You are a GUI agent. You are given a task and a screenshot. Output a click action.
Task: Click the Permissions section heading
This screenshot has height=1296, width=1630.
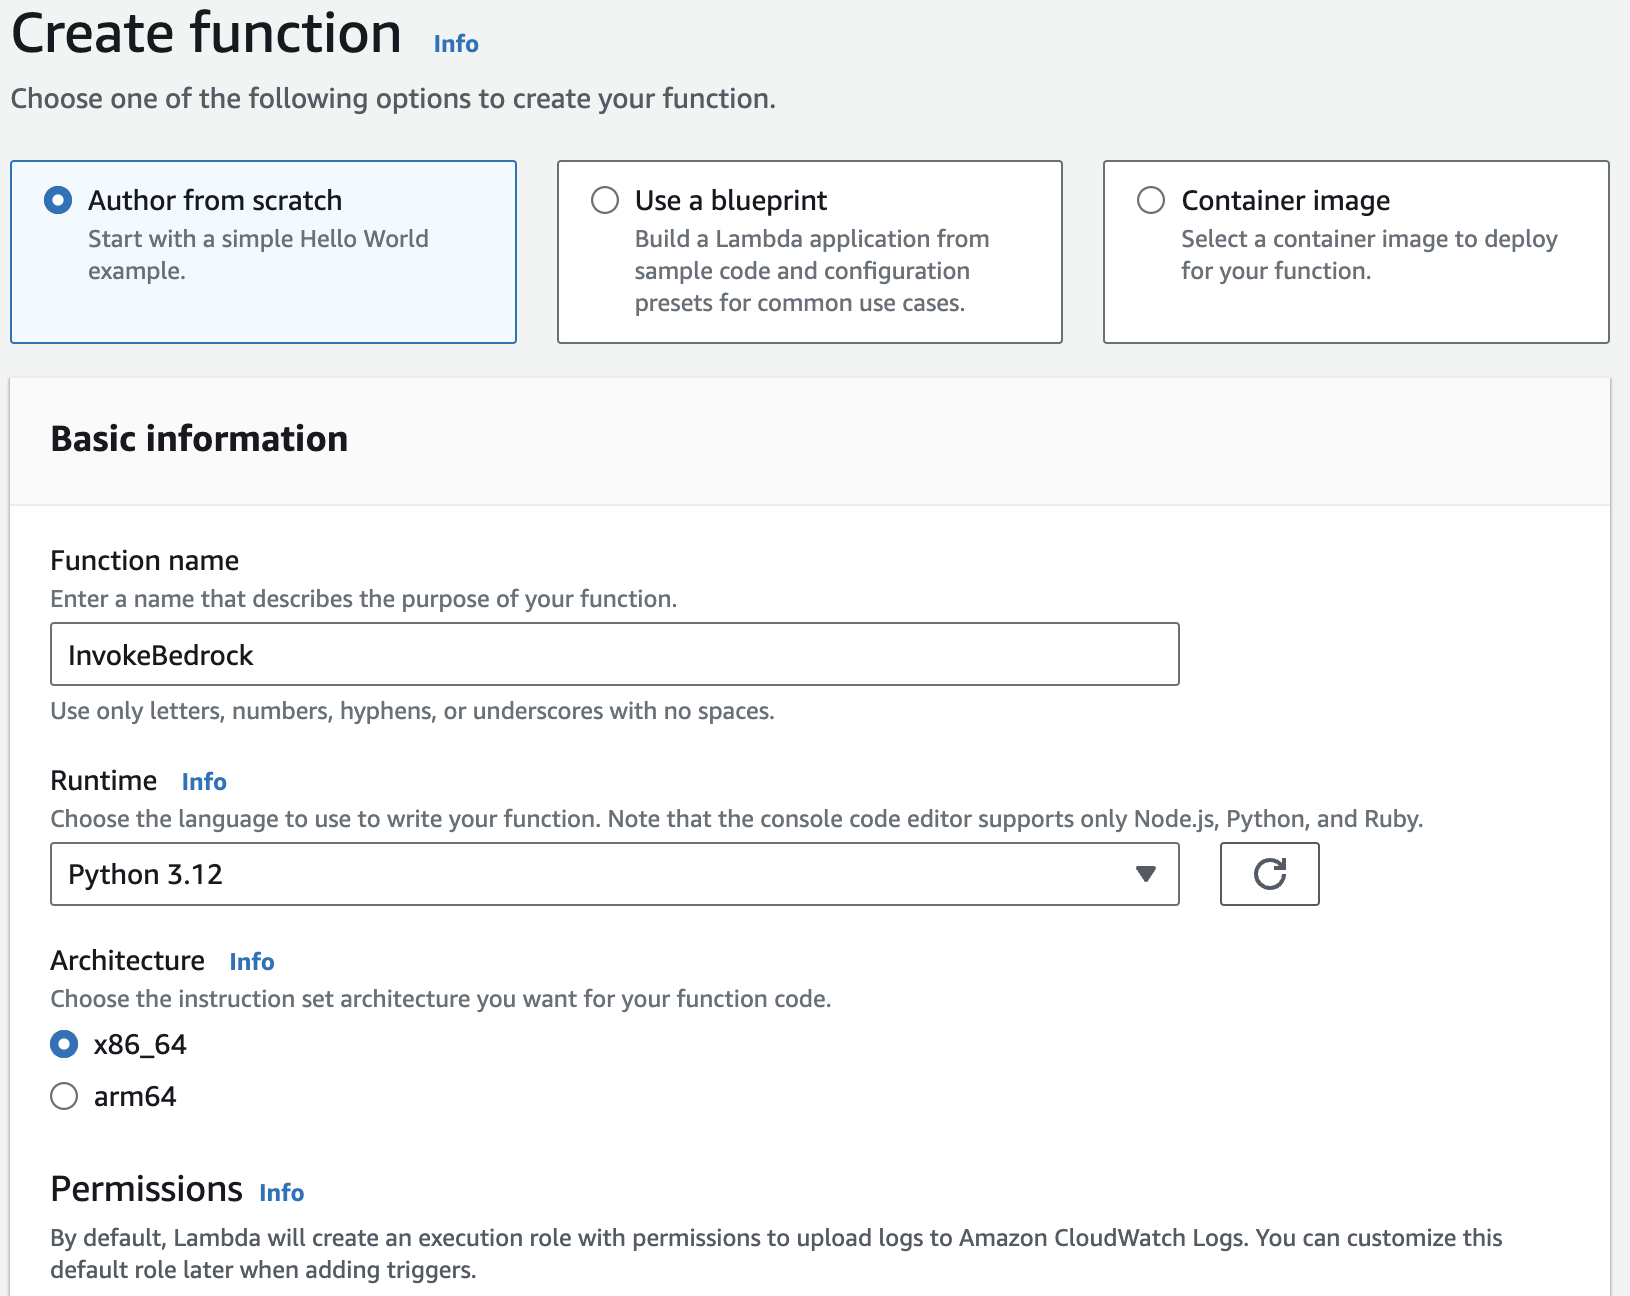tap(146, 1189)
